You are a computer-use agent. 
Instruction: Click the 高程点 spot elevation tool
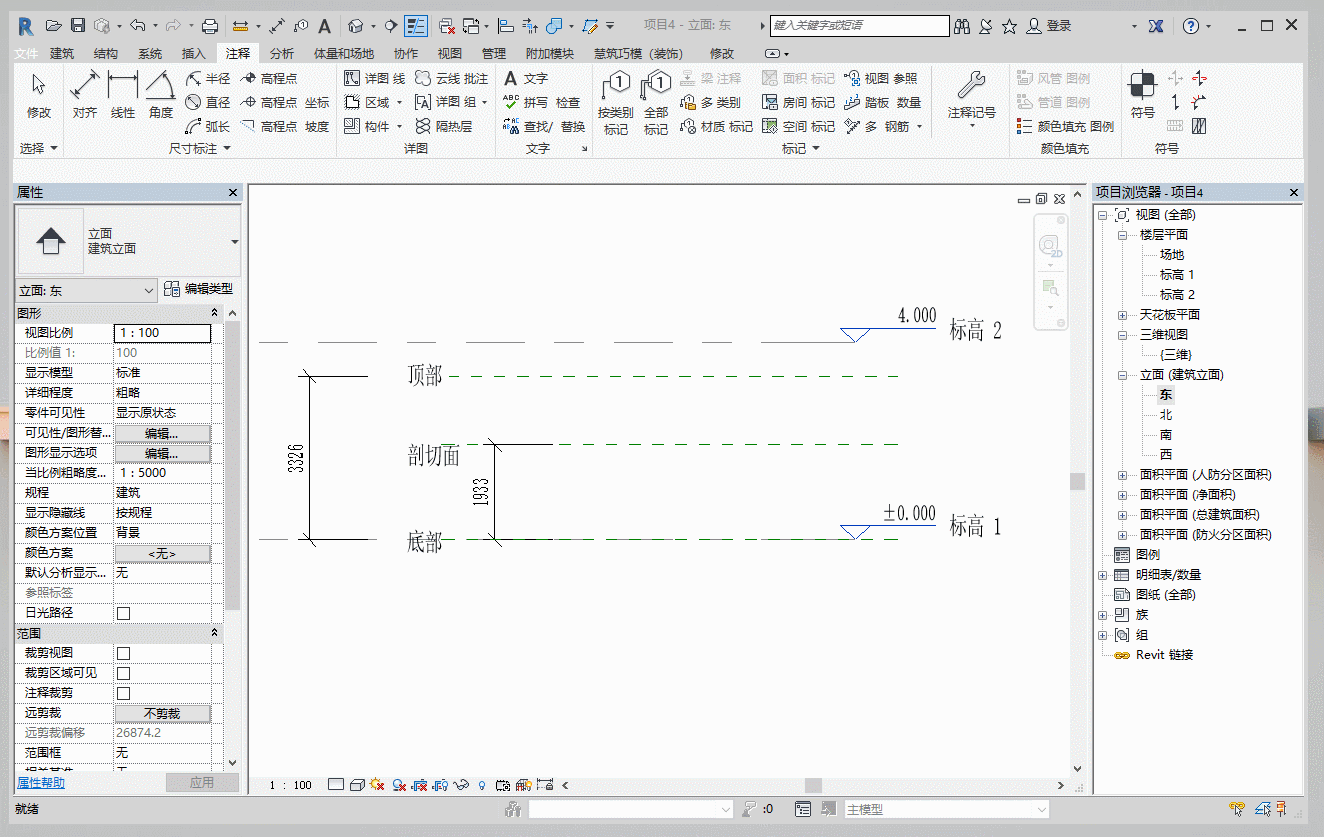(269, 78)
